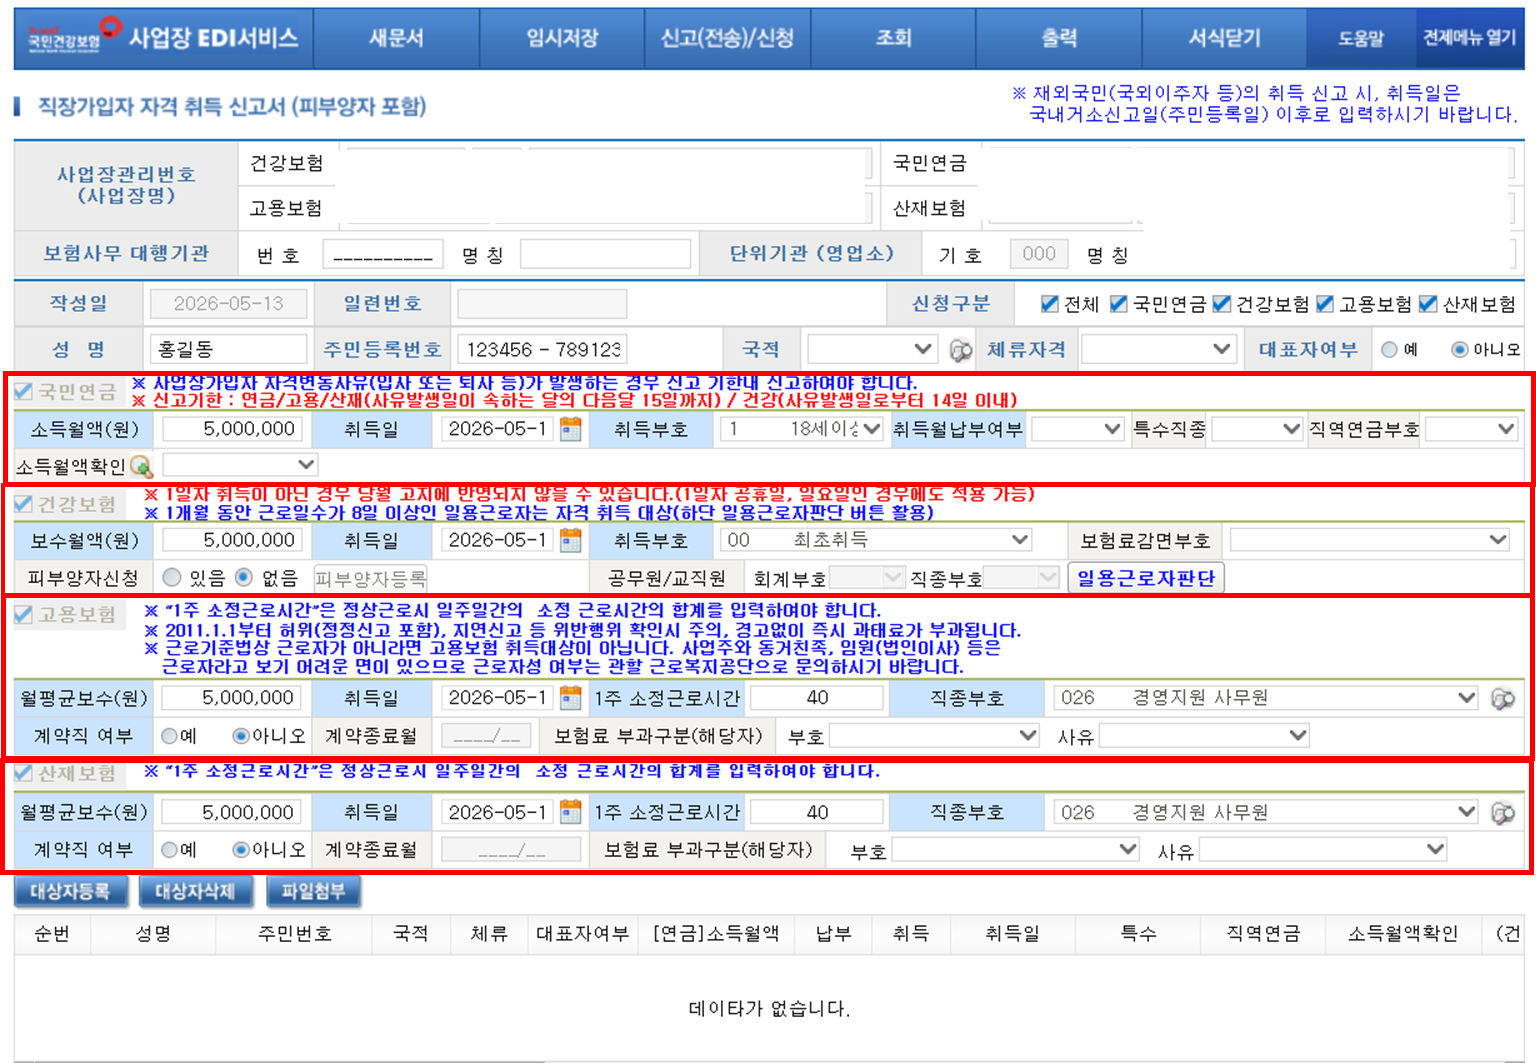
Task: Open 산재보험 보험료 부과구분 부호 dropdown
Action: click(x=1015, y=850)
